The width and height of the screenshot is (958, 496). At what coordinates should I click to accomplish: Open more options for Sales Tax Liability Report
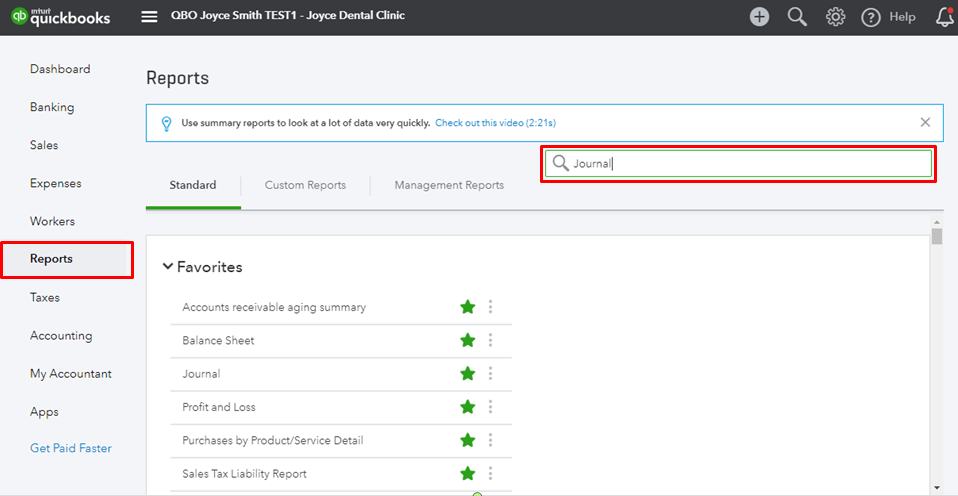(x=490, y=473)
